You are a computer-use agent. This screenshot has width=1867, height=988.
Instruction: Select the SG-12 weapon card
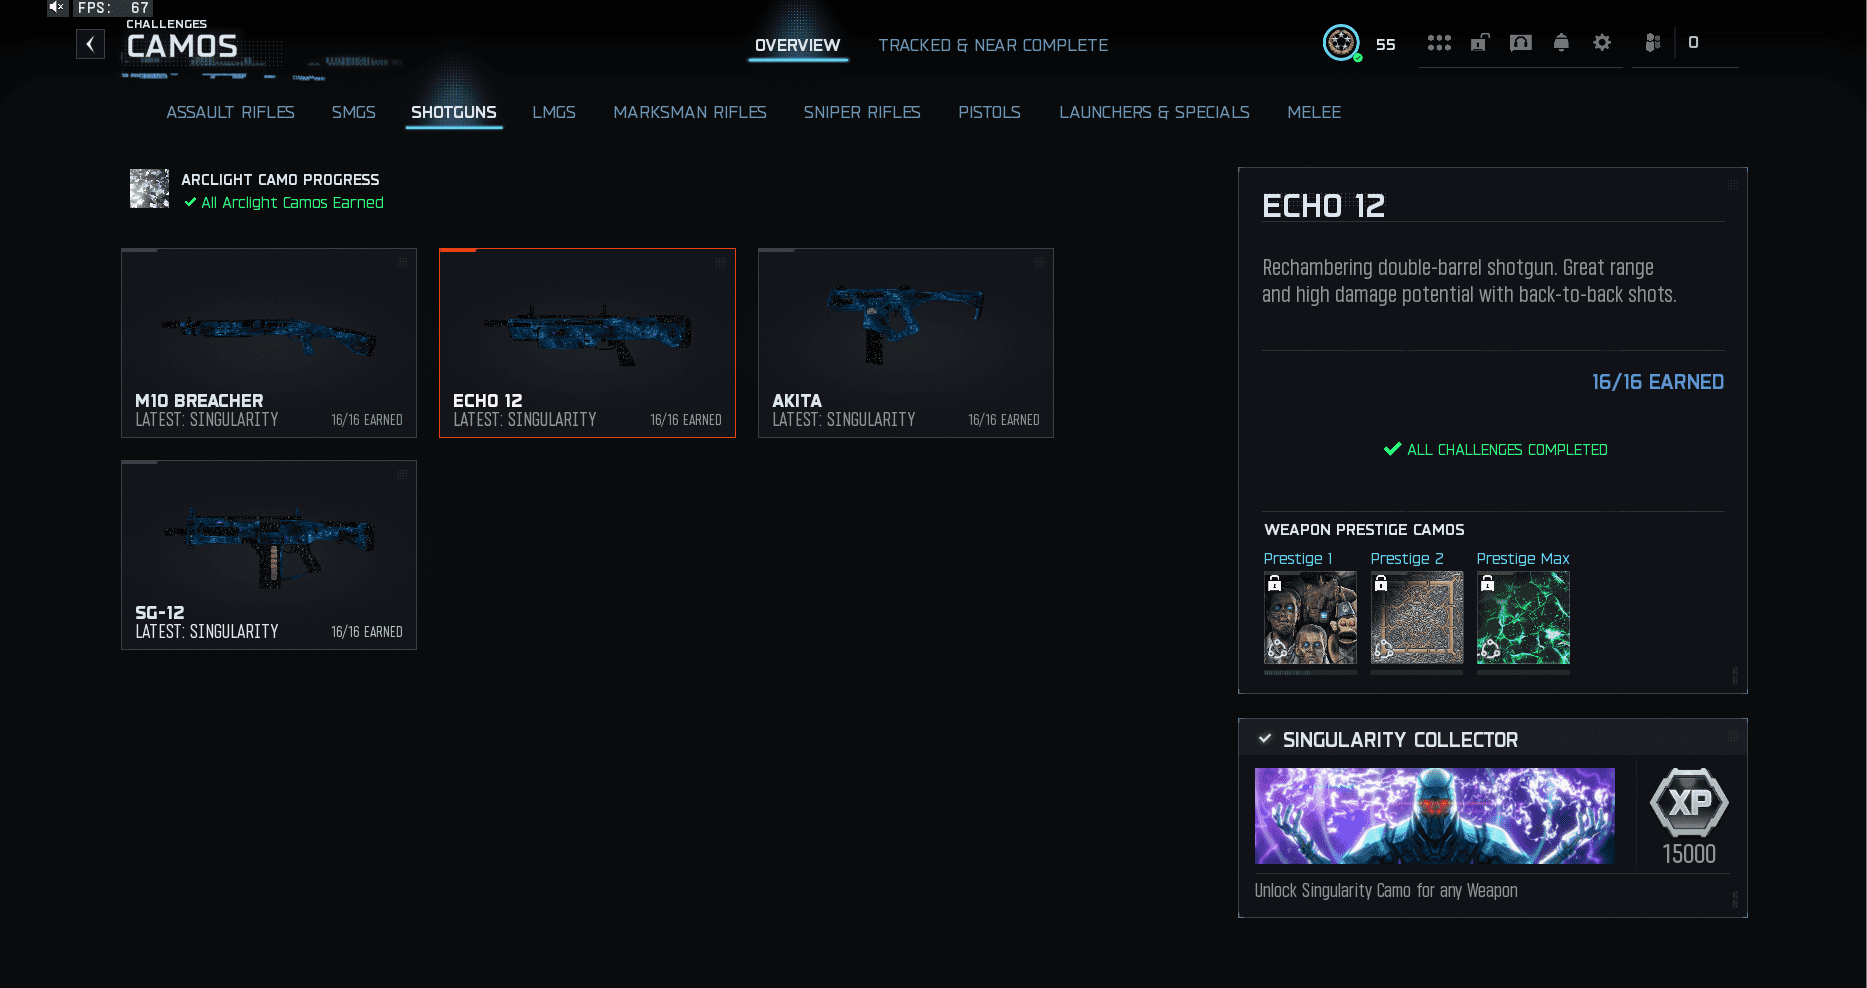pos(269,555)
